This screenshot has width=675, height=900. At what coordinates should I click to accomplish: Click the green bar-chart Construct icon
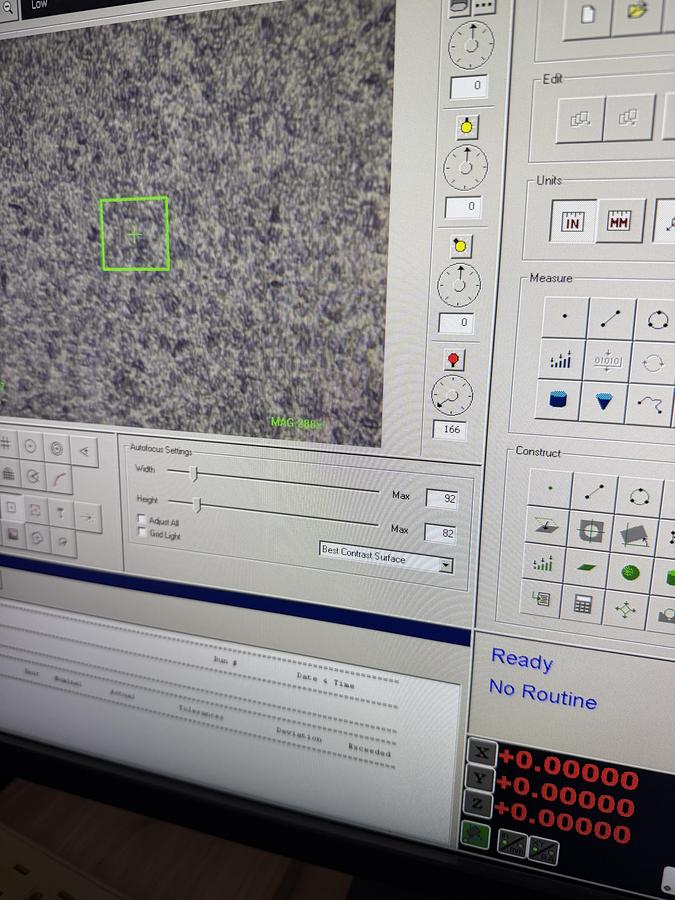pyautogui.click(x=542, y=563)
